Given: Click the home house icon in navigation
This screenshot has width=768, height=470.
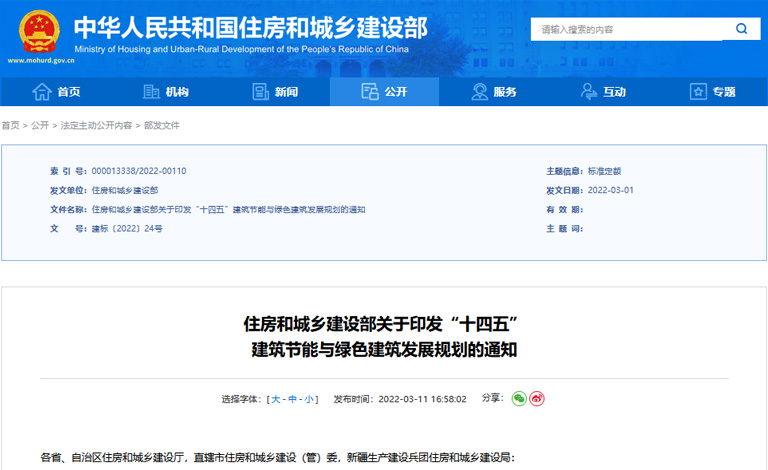Looking at the screenshot, I should (42, 92).
